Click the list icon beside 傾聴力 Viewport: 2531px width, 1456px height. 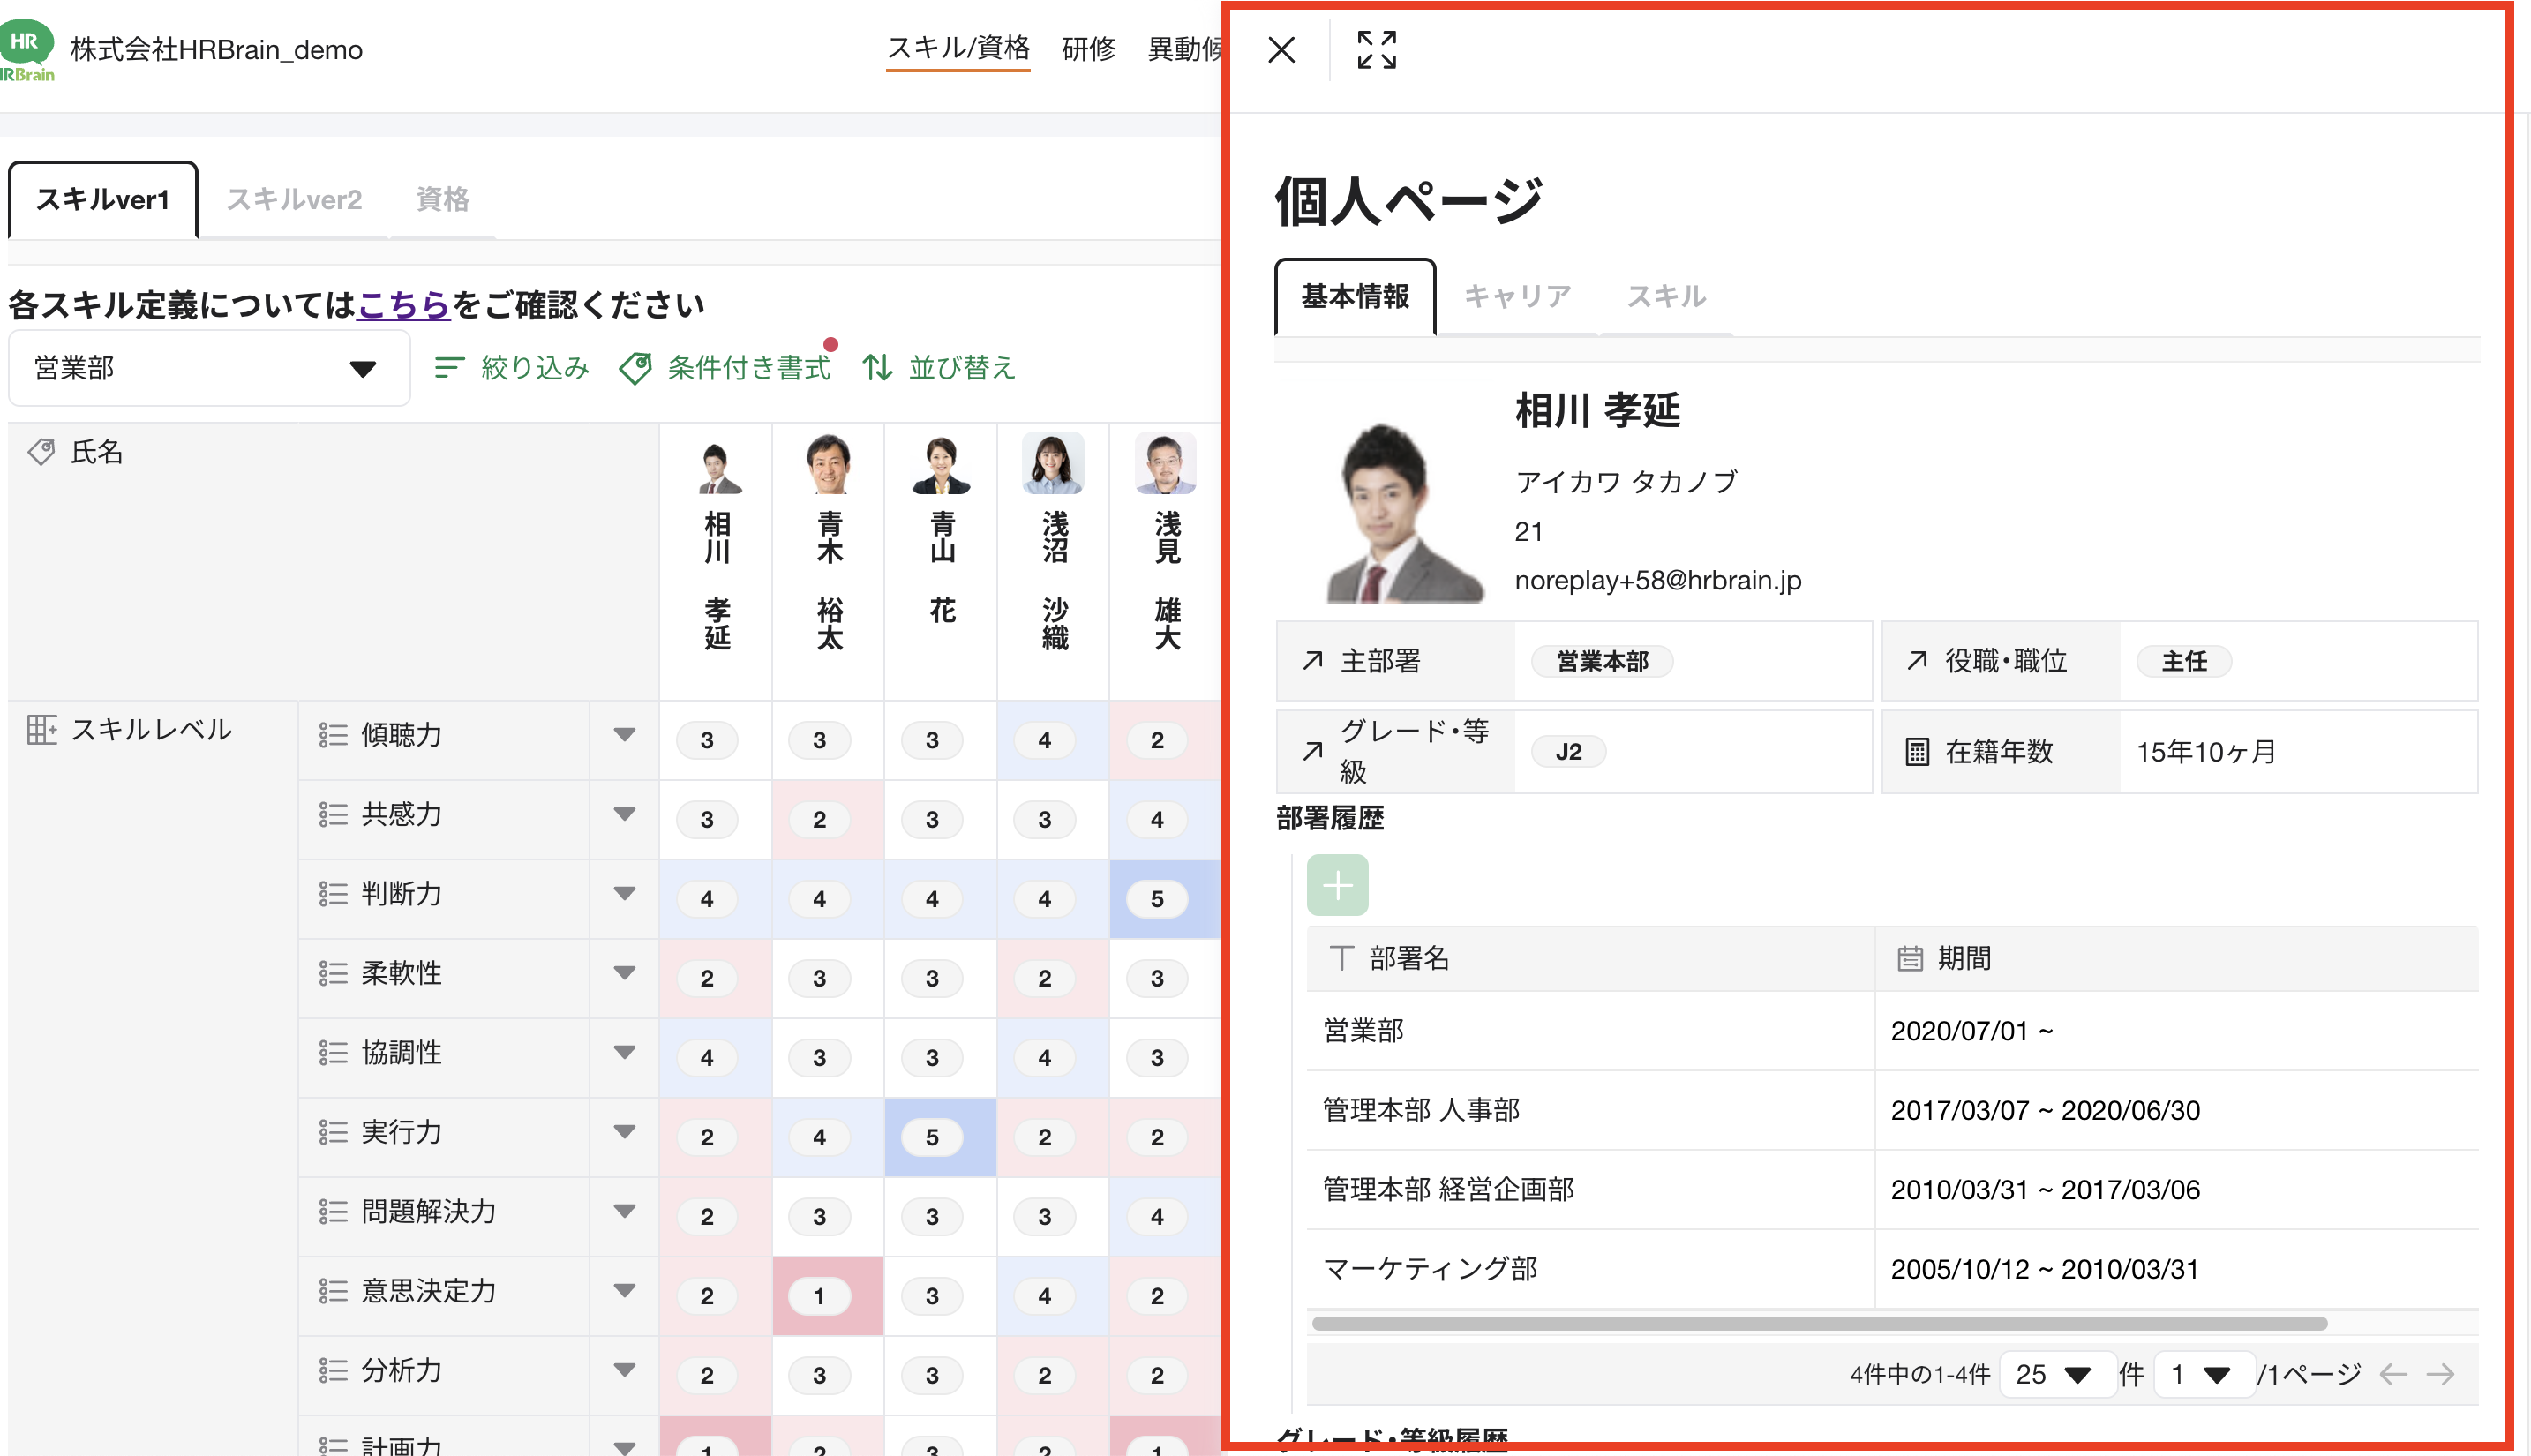(333, 735)
